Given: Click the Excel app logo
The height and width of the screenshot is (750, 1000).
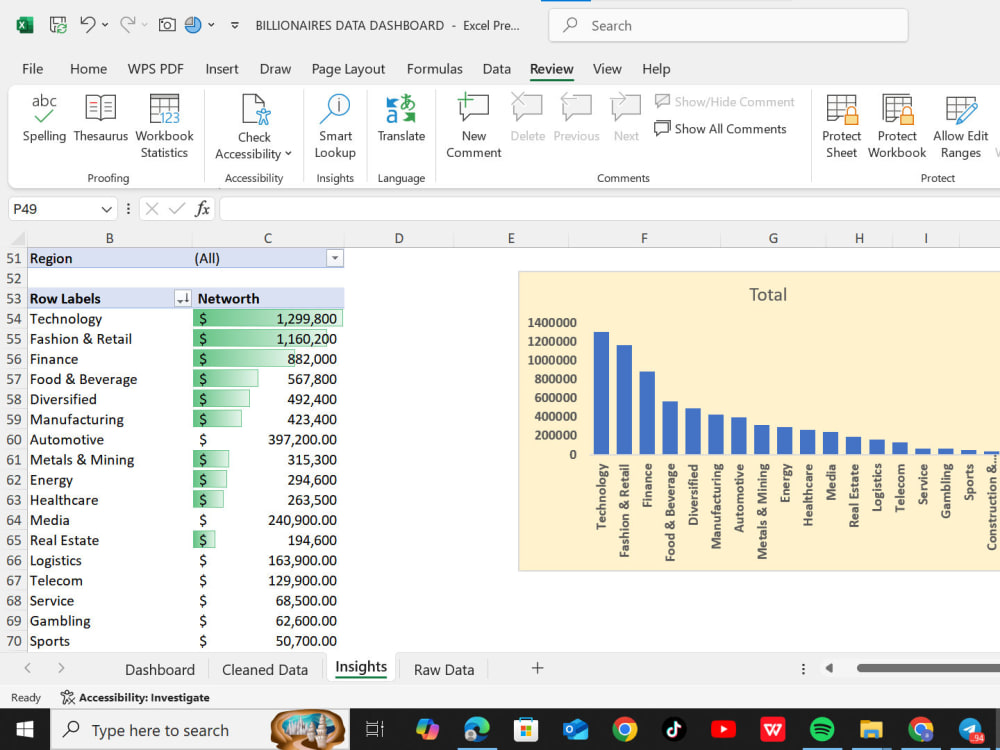Looking at the screenshot, I should (25, 26).
